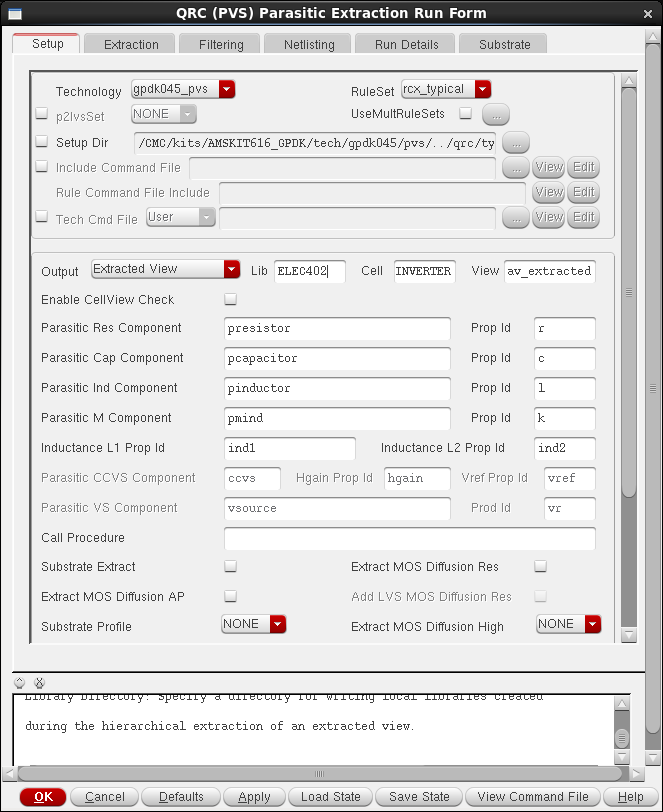This screenshot has height=812, width=663.
Task: Click down arrow of the help text scrollbar
Action: [x=622, y=757]
